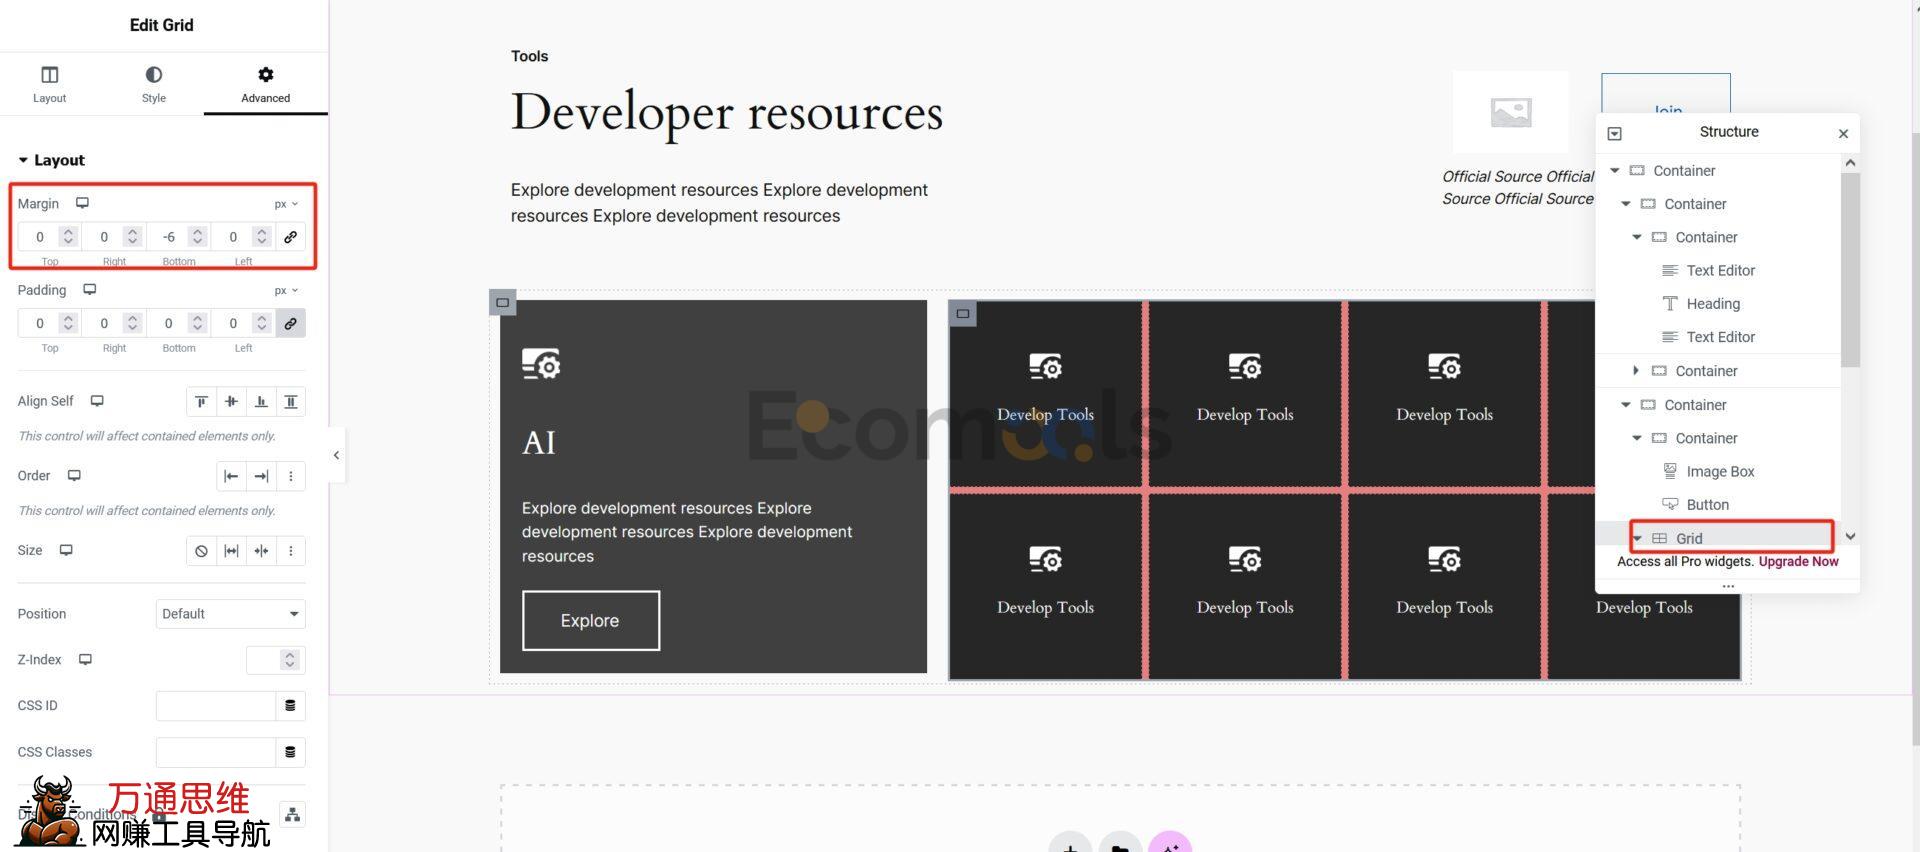Click Margin responsive device icon
Image resolution: width=1920 pixels, height=852 pixels.
point(82,203)
